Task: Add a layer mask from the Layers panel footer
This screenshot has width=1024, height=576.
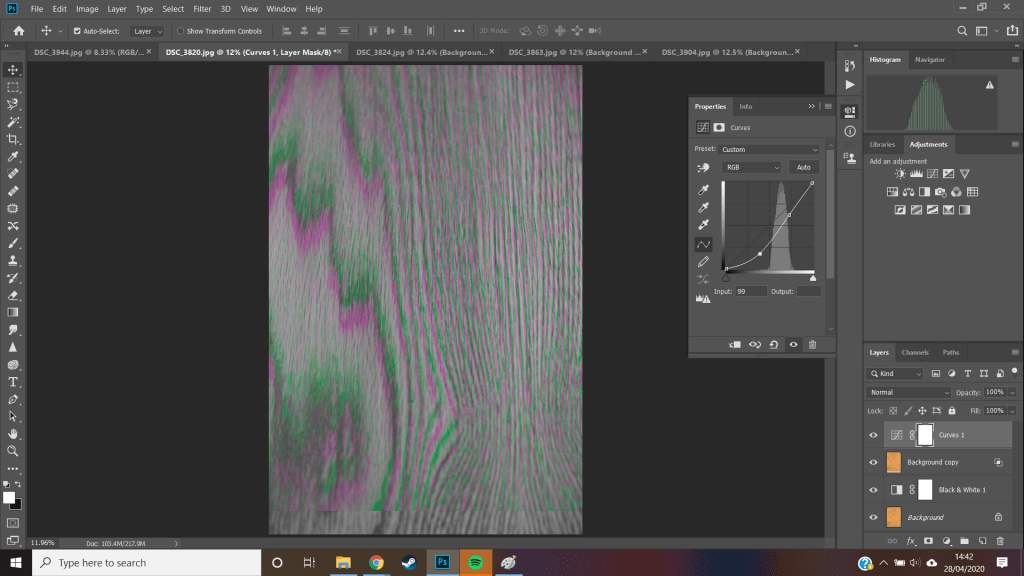Action: (x=929, y=541)
